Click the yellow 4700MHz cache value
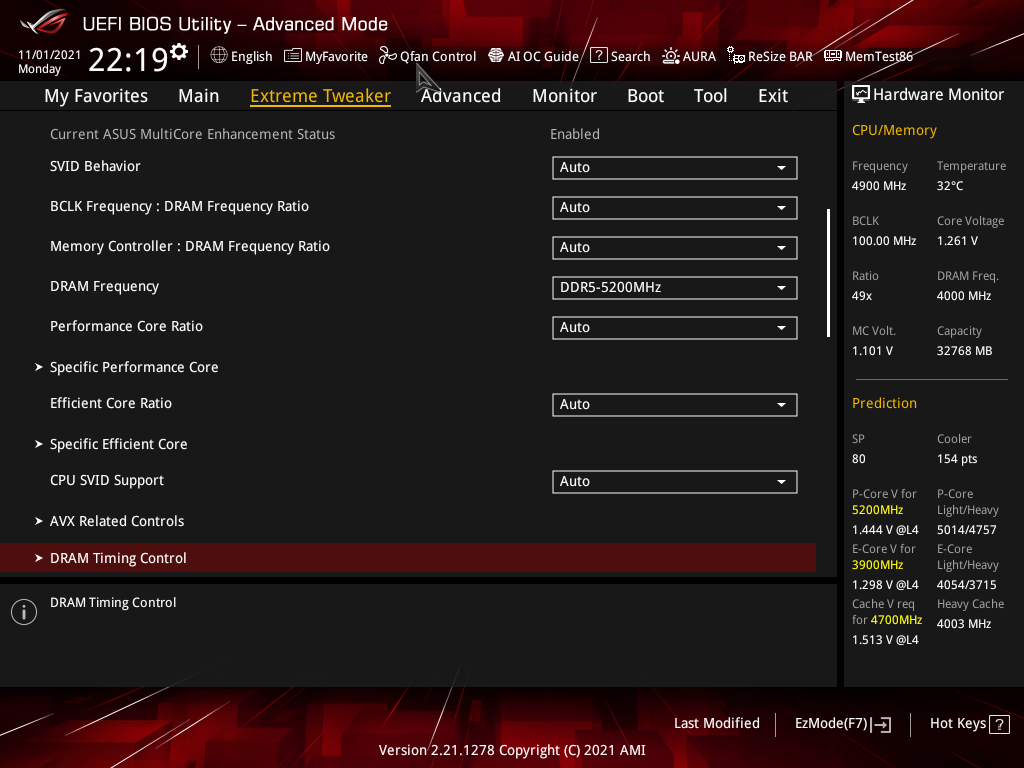This screenshot has width=1024, height=768. pyautogui.click(x=896, y=620)
